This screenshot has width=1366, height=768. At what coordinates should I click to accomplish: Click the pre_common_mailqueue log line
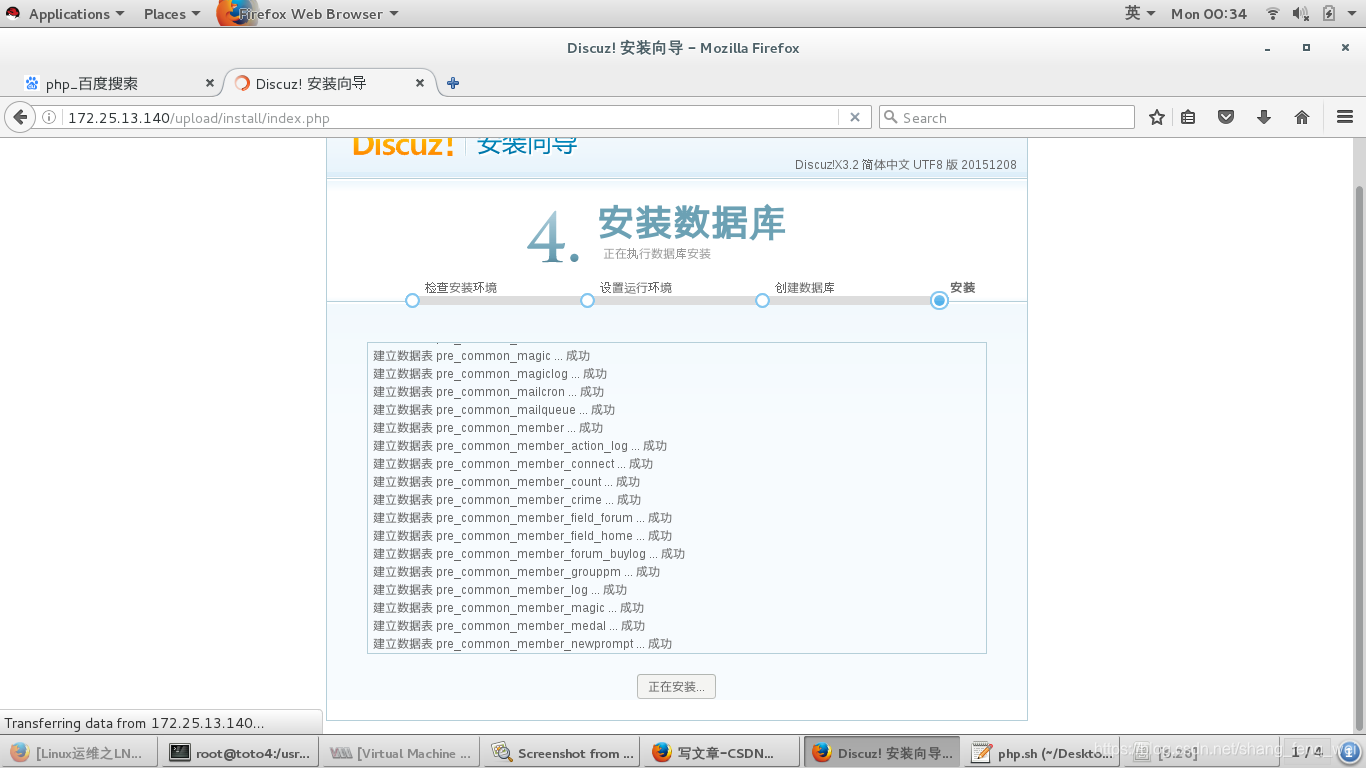pyautogui.click(x=494, y=410)
